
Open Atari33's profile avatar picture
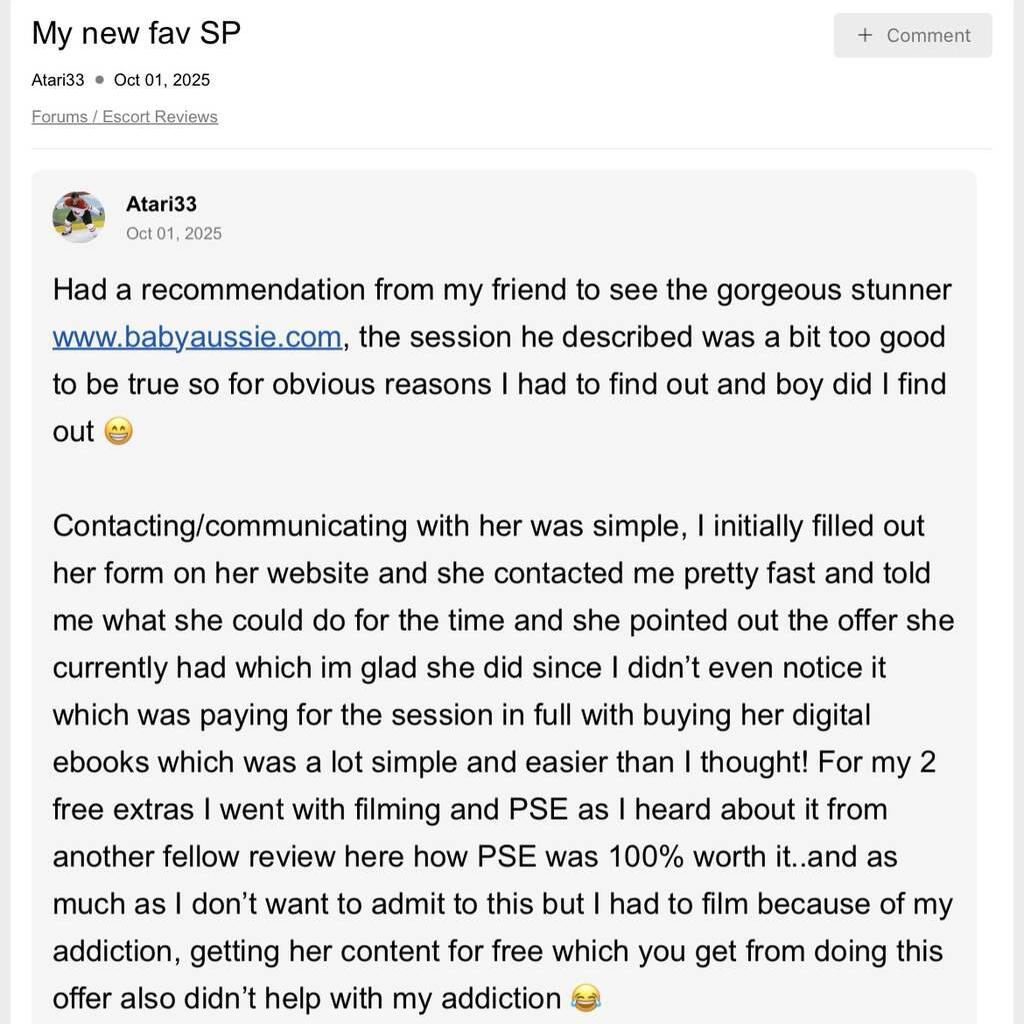pos(79,217)
